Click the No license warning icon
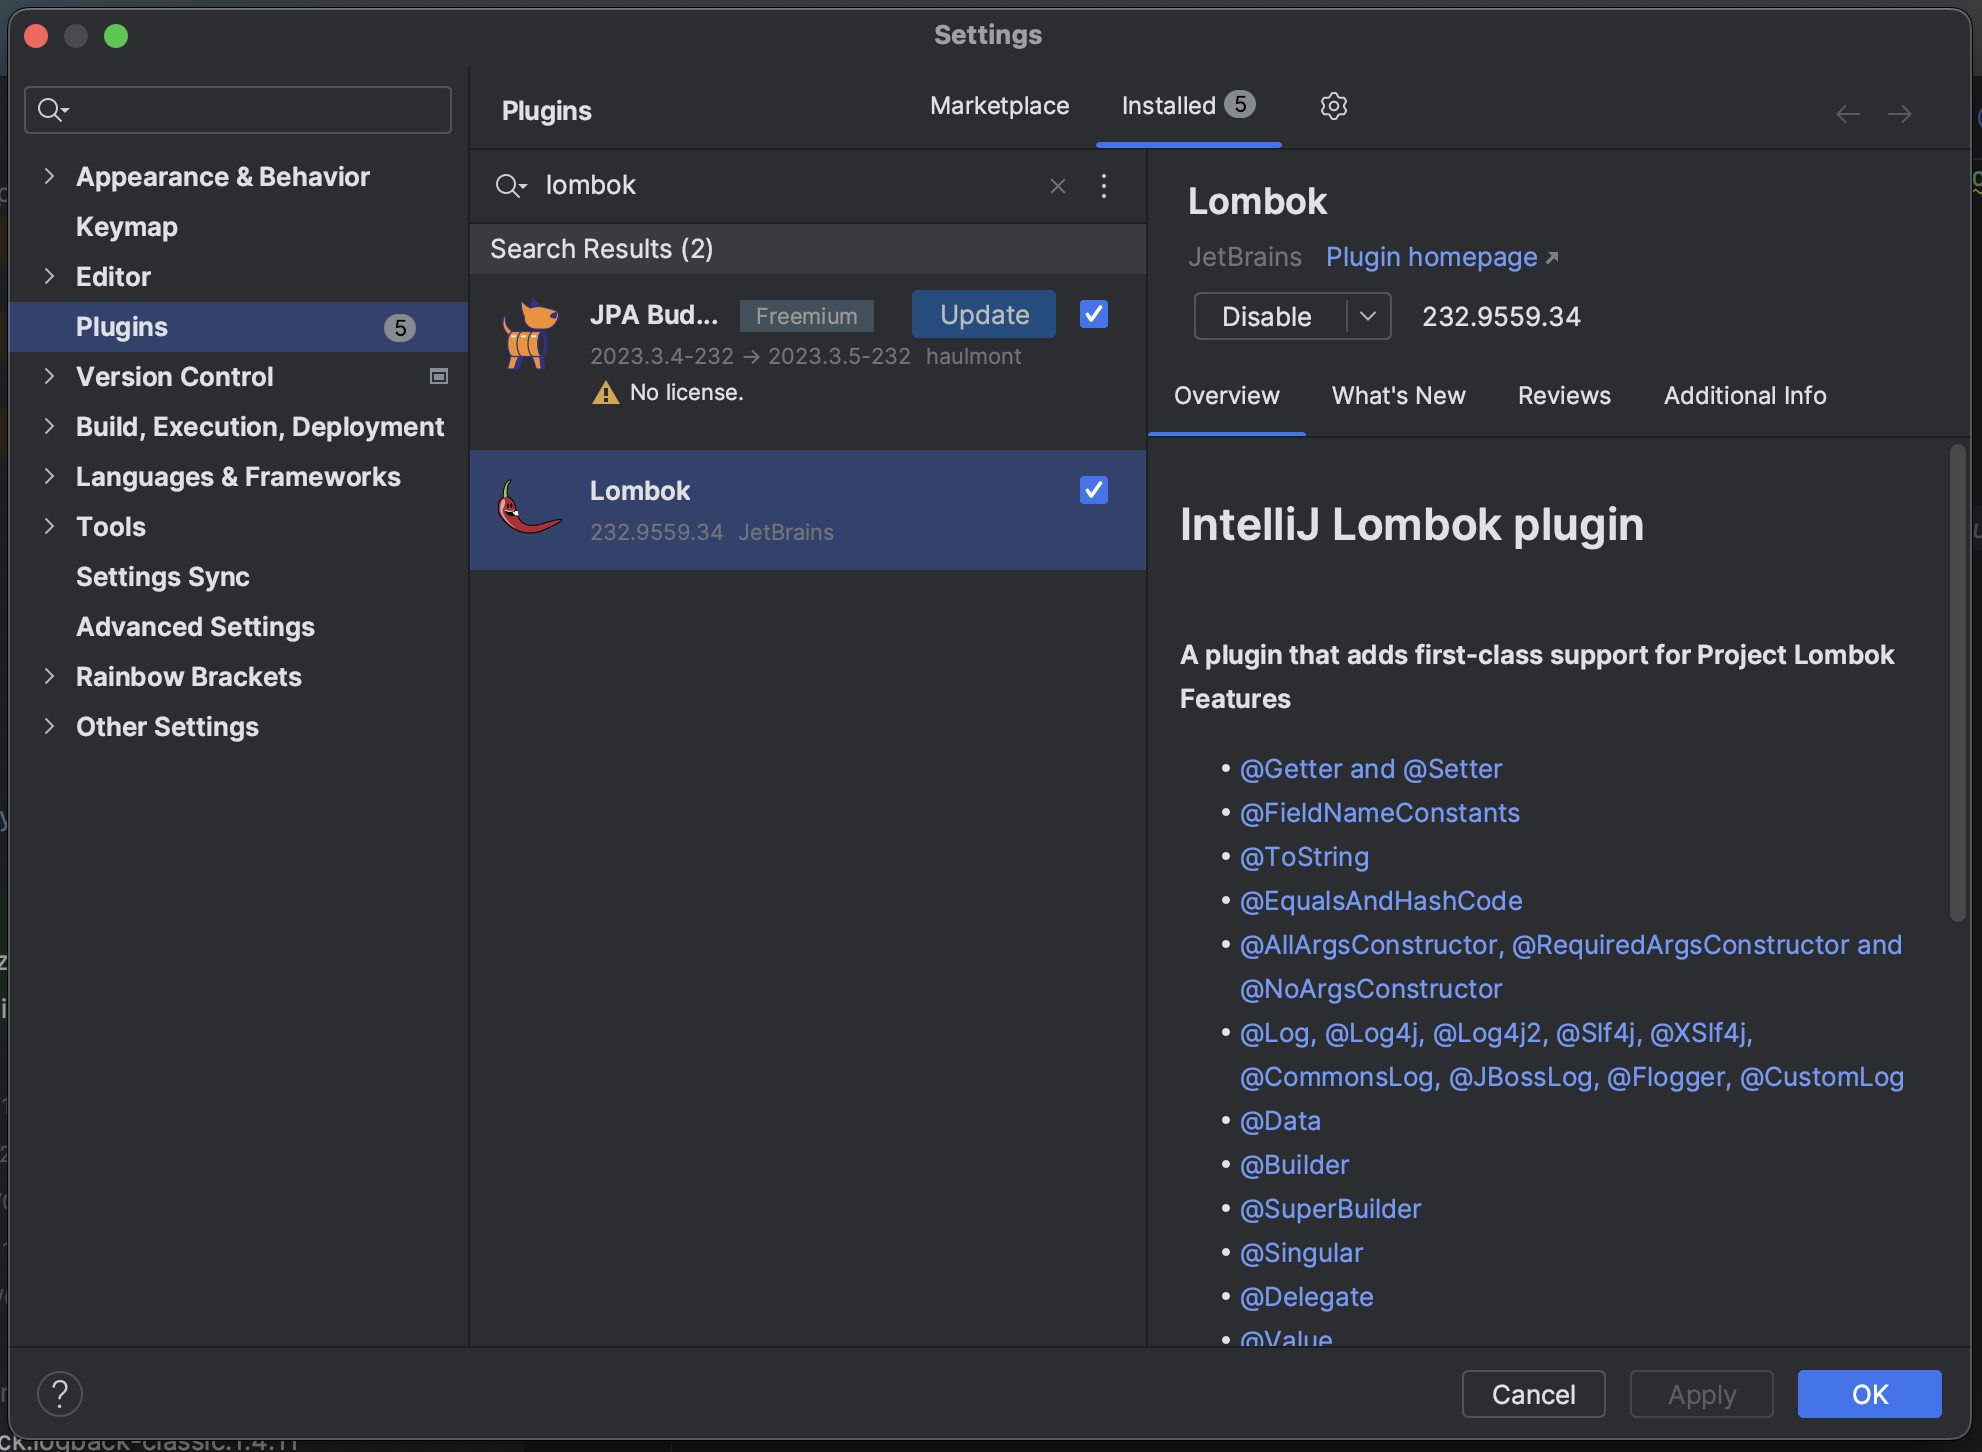Image resolution: width=1982 pixels, height=1452 pixels. [x=606, y=393]
